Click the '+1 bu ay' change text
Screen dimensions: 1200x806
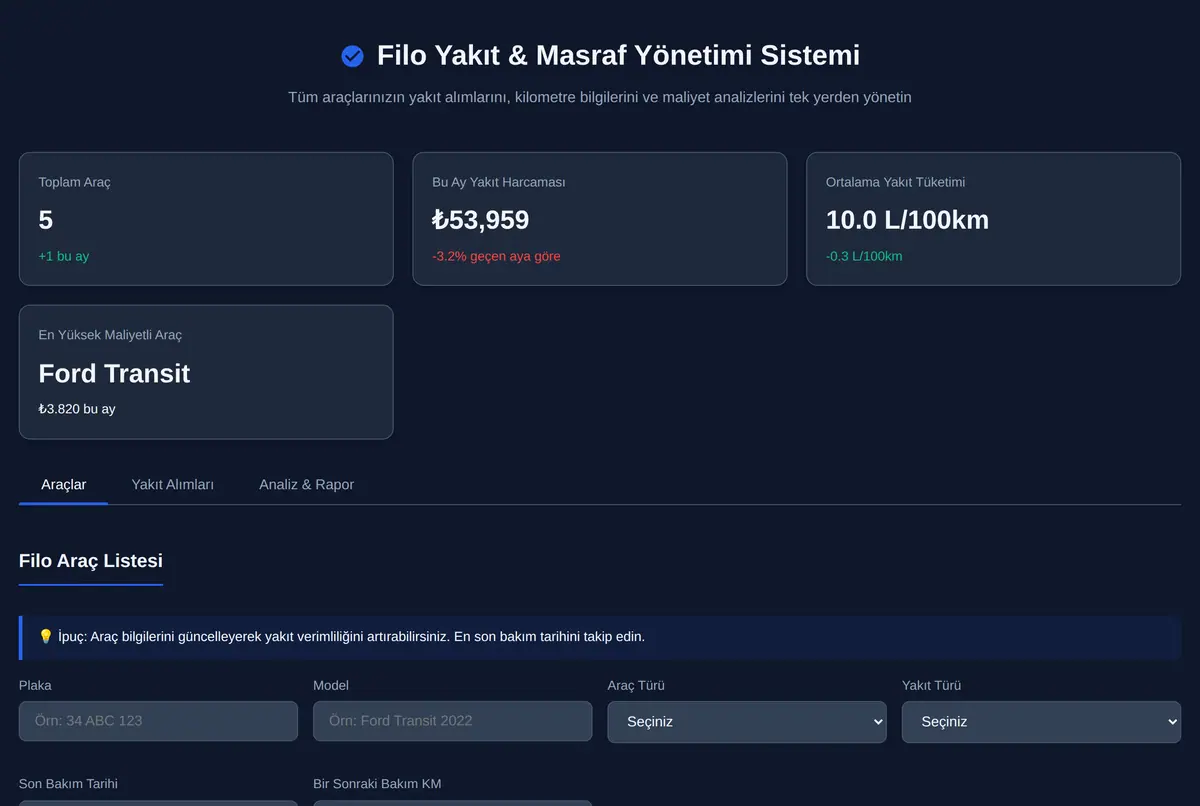tap(64, 256)
